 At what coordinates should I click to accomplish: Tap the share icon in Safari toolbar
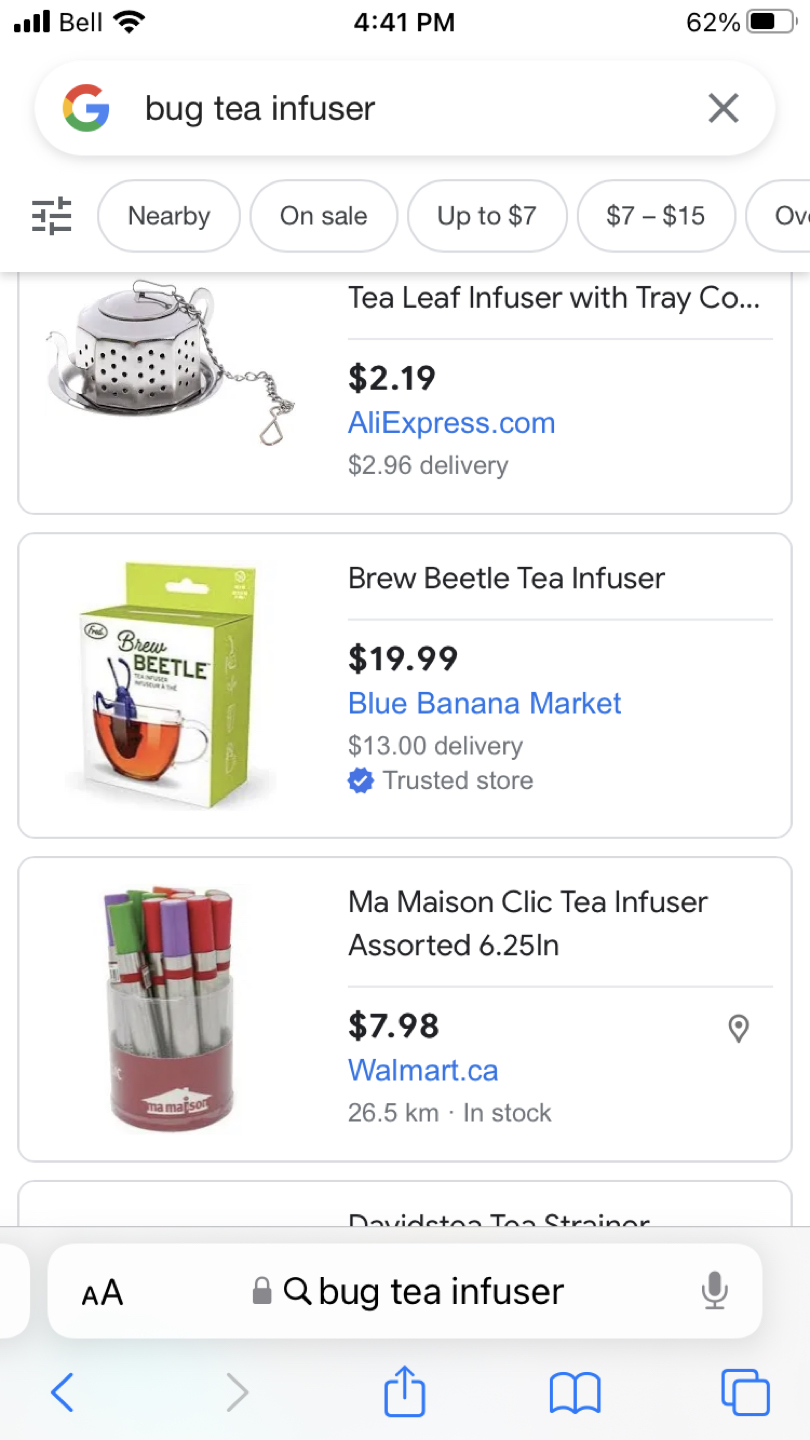click(404, 1391)
